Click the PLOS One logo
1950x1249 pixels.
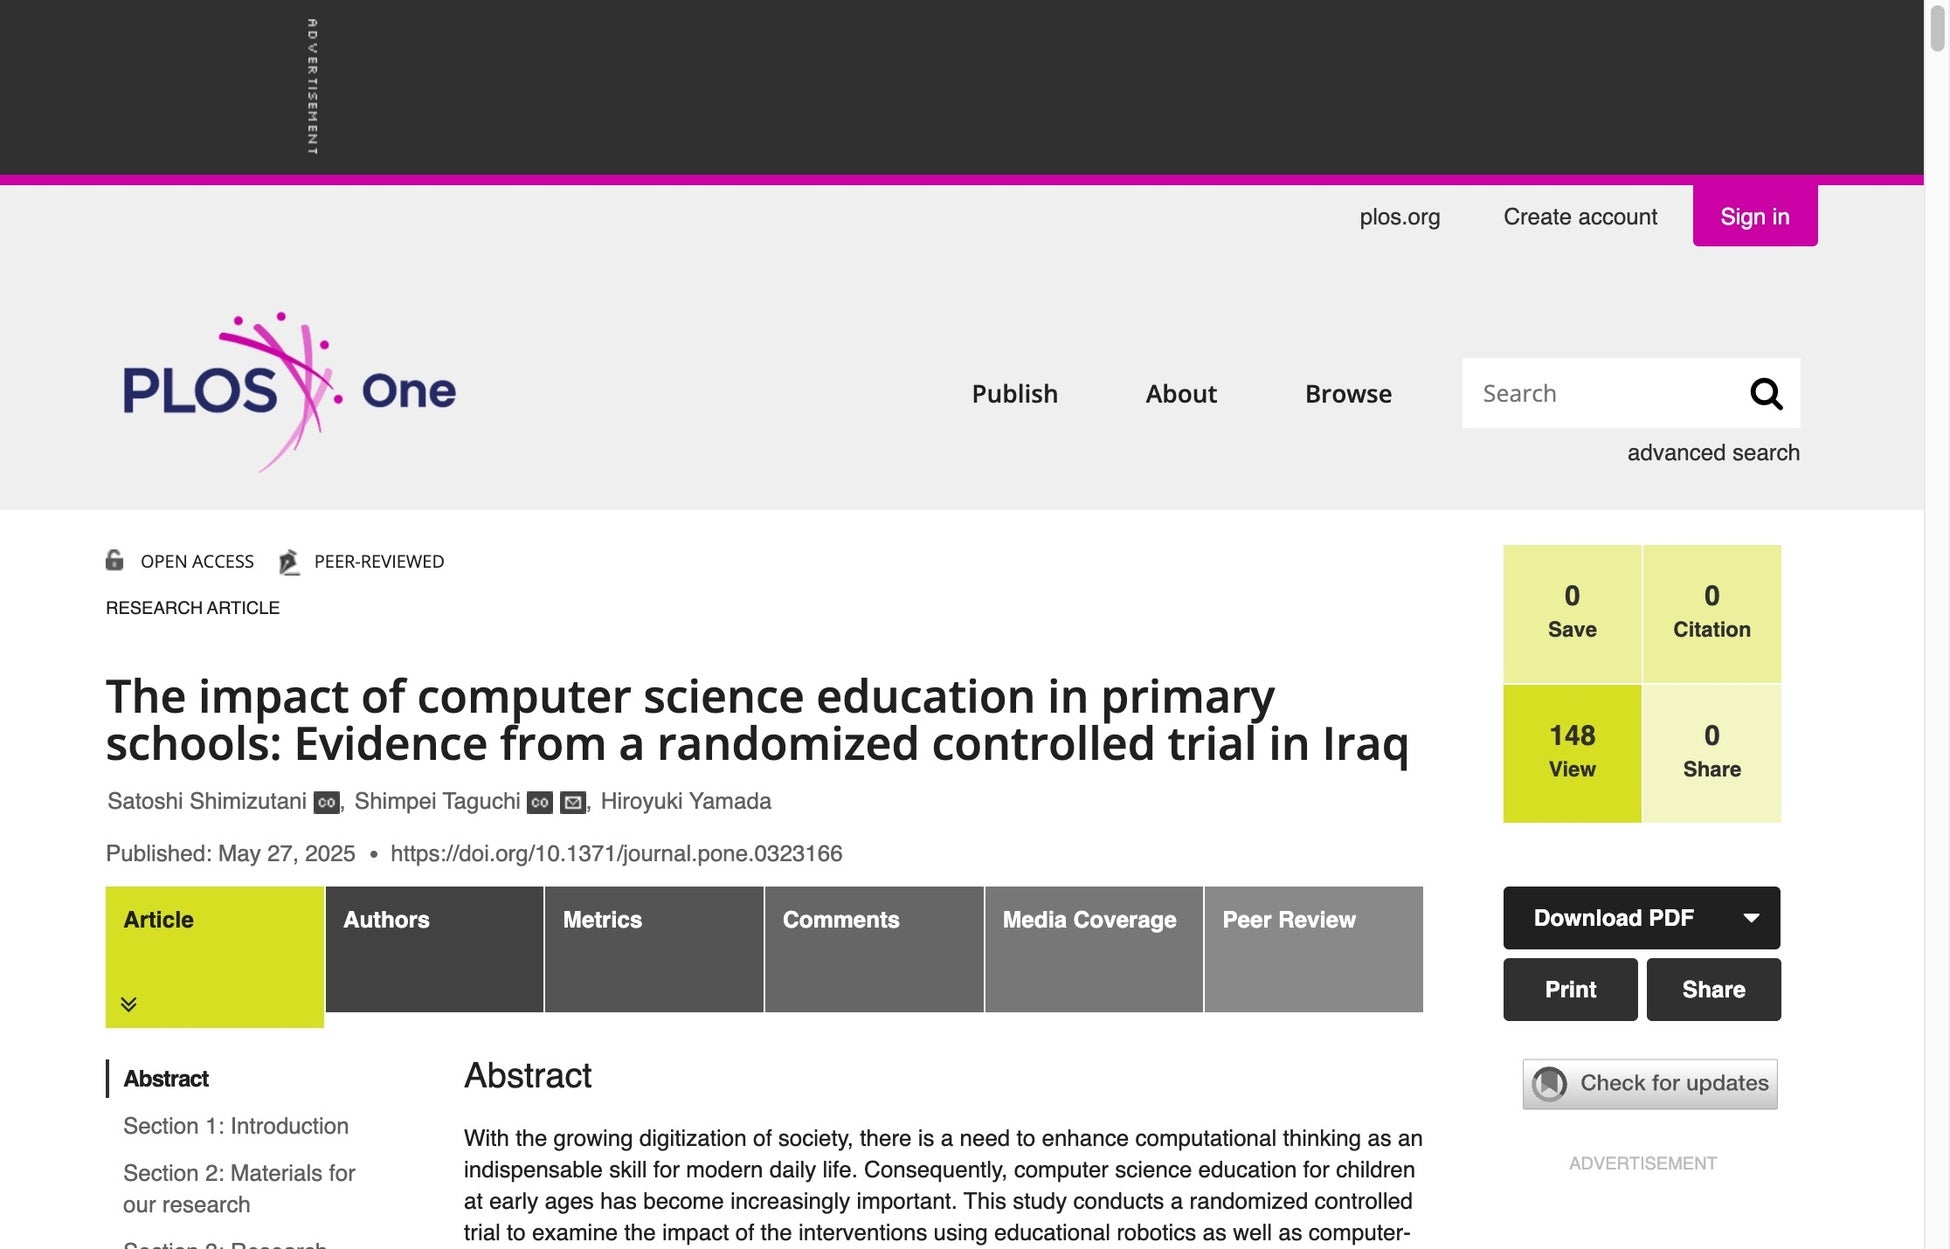tap(289, 390)
